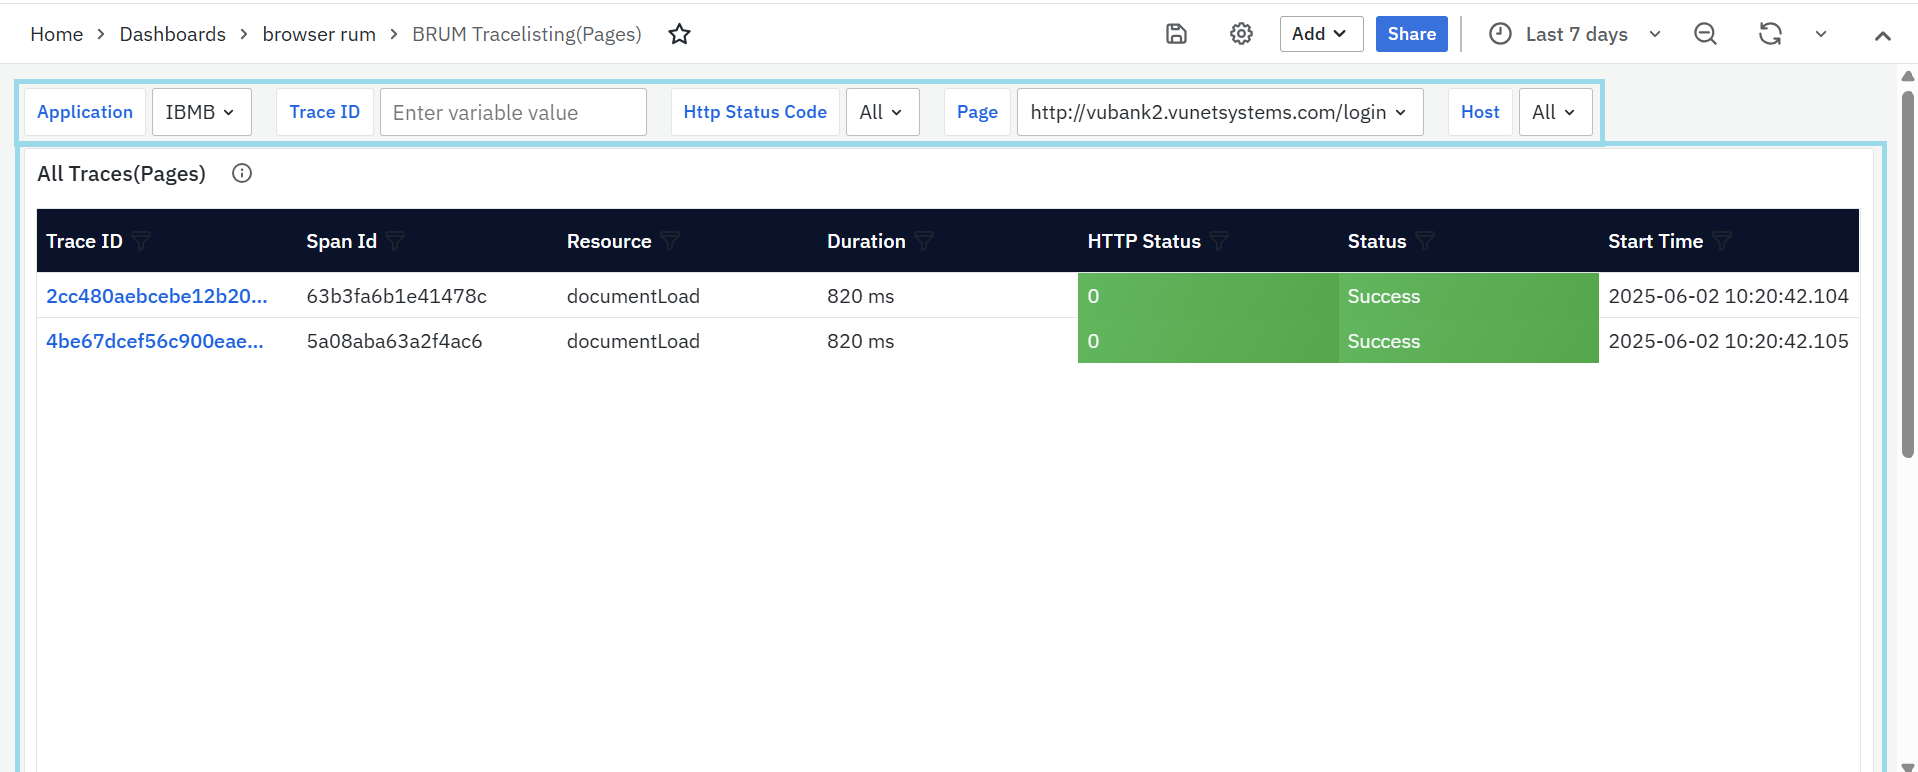Expand the Application IBMB dropdown

(x=201, y=112)
